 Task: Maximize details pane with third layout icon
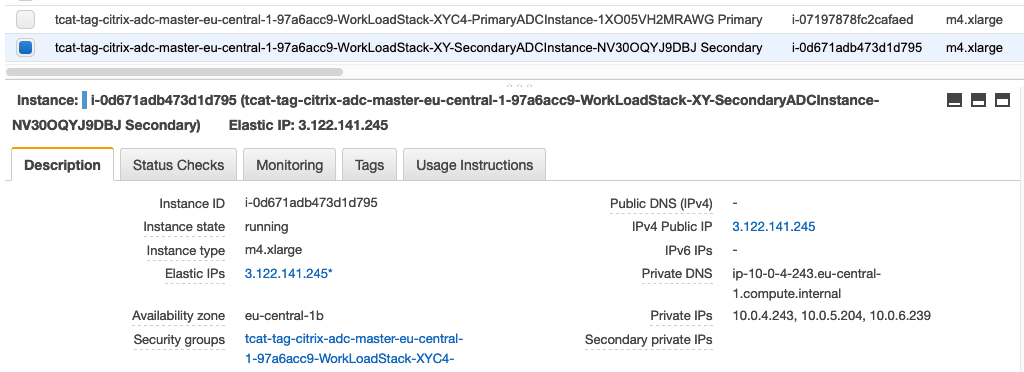coord(1002,100)
